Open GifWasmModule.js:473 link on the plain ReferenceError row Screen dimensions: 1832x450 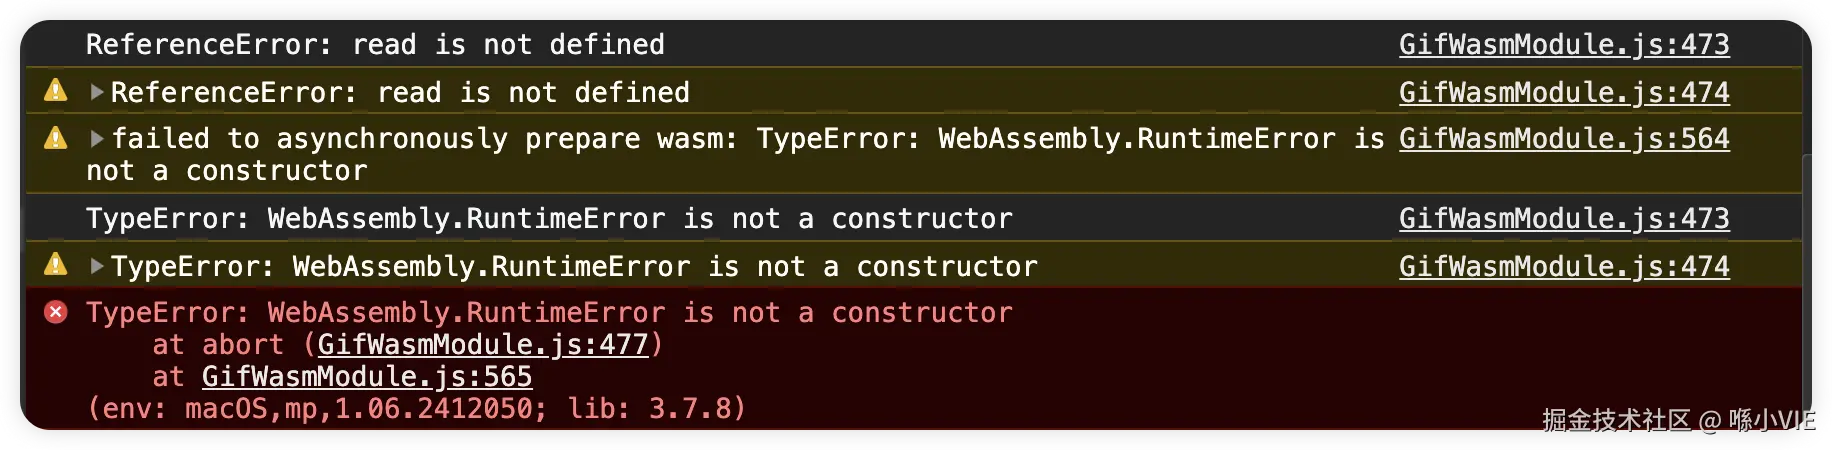coord(1563,44)
